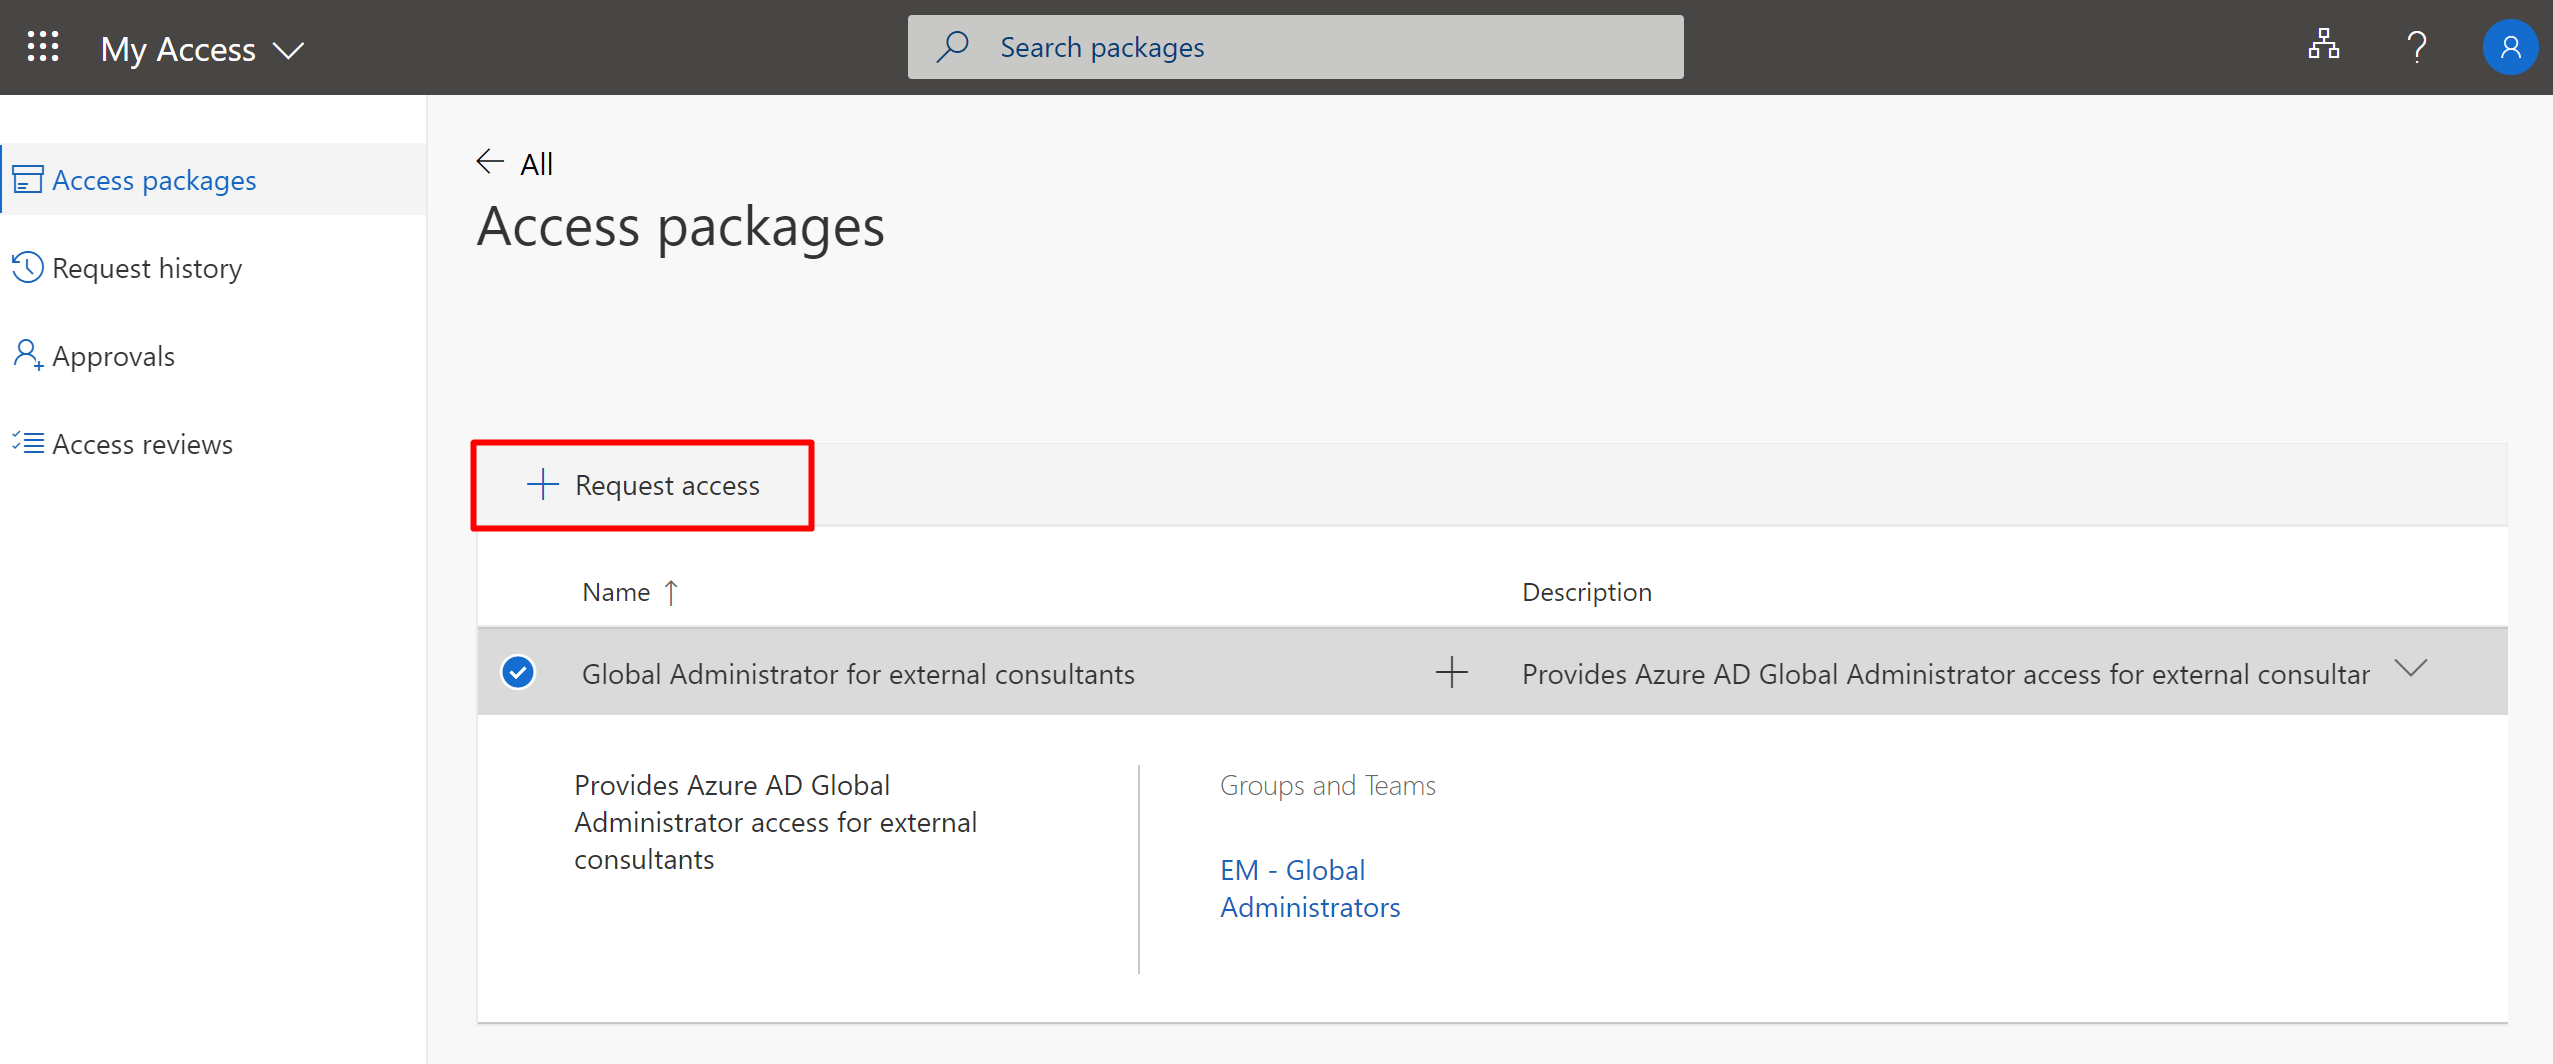Image resolution: width=2553 pixels, height=1064 pixels.
Task: Click the organization switcher icon in top bar
Action: (x=2322, y=45)
